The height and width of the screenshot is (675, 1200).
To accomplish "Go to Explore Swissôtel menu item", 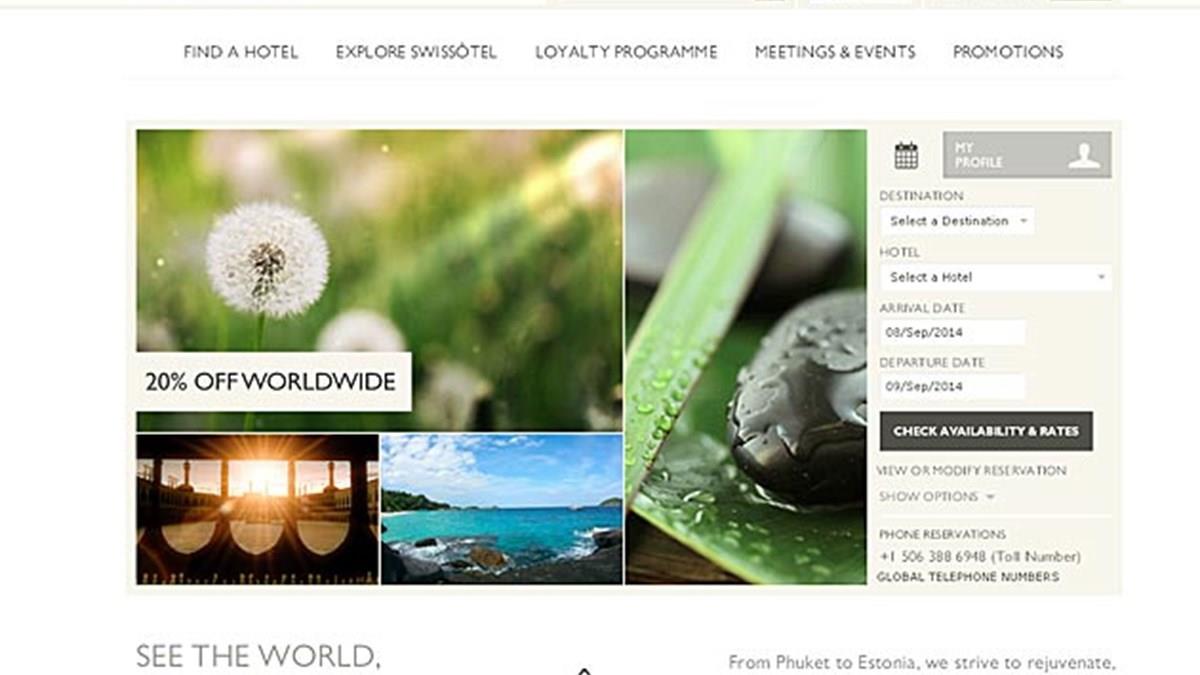I will coord(416,52).
